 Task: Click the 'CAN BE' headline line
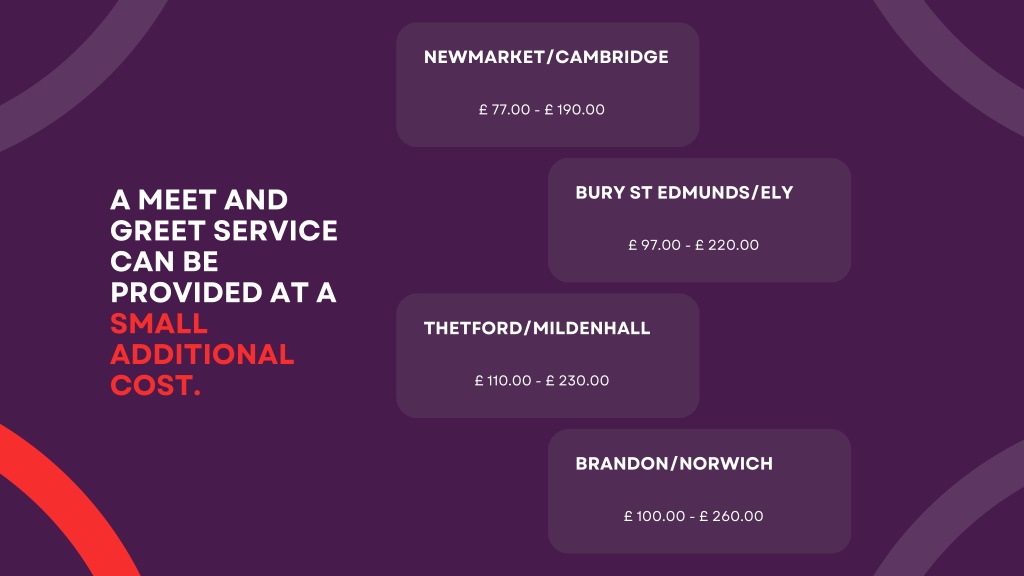pyautogui.click(x=164, y=261)
